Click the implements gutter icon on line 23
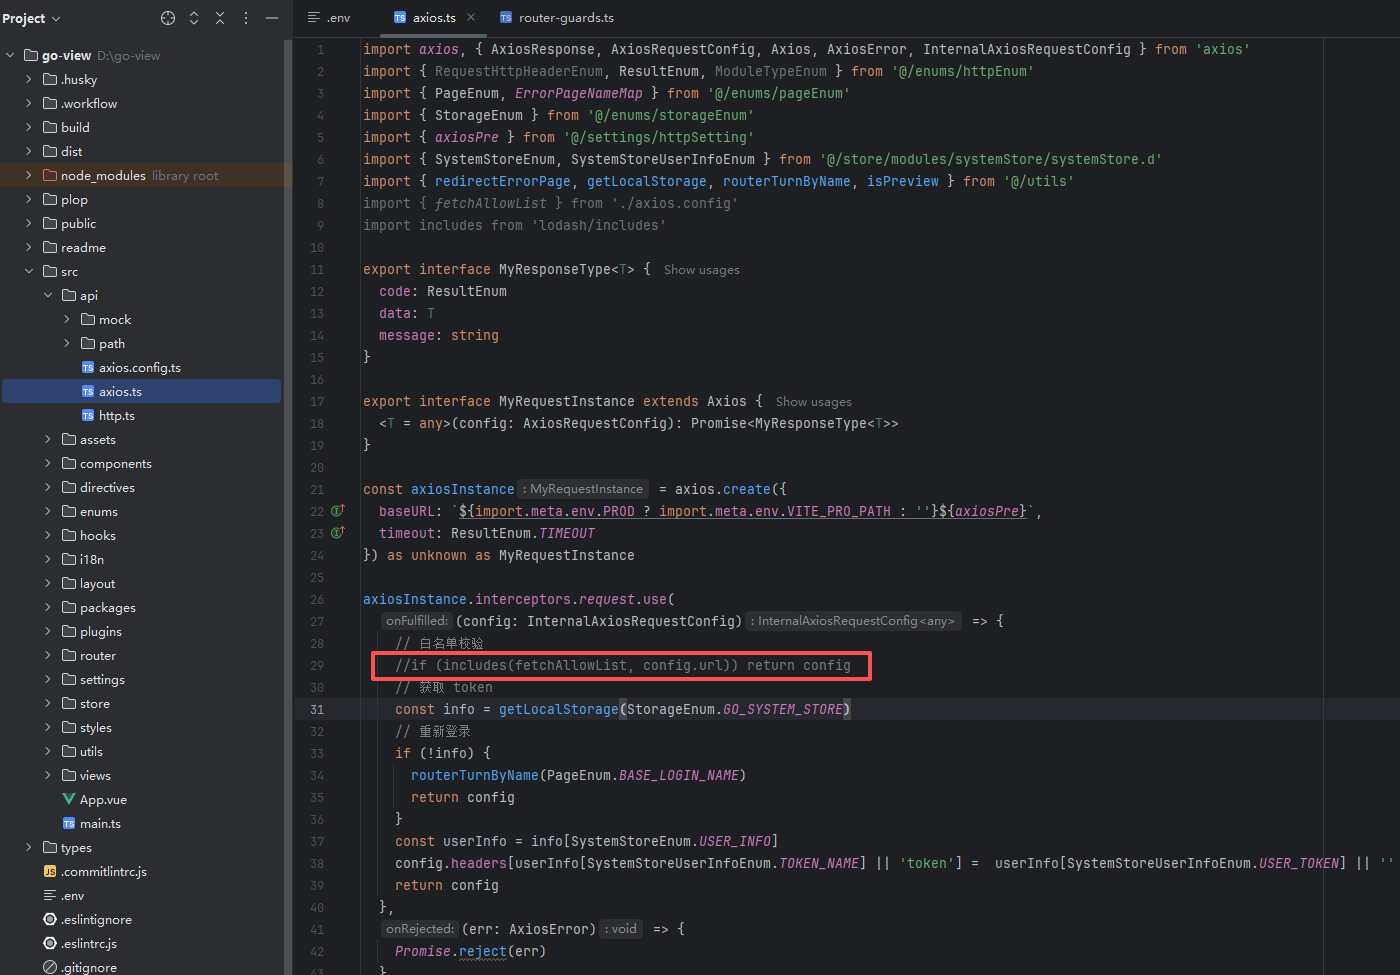 (x=338, y=533)
